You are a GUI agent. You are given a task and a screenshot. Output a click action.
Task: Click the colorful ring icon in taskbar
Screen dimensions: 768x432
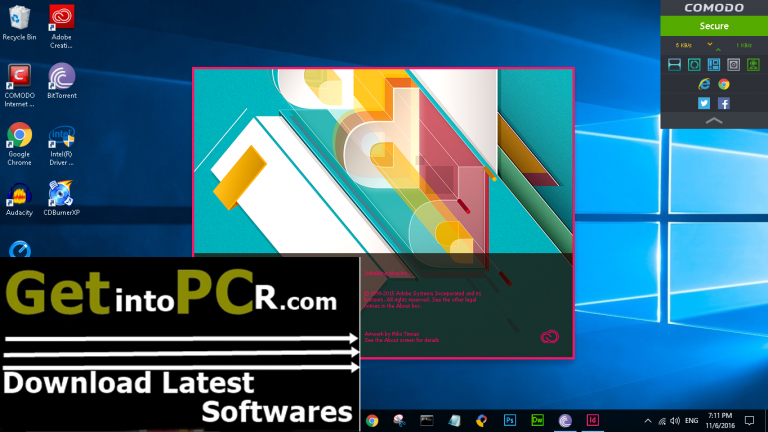pos(482,420)
